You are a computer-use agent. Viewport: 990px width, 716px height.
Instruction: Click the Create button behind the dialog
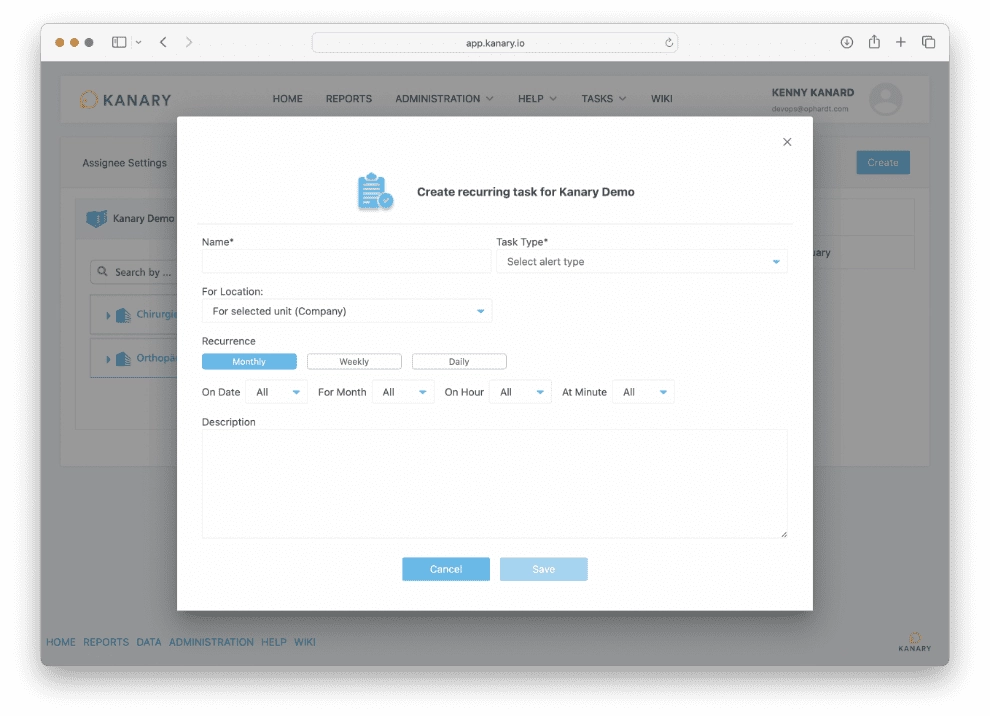883,162
